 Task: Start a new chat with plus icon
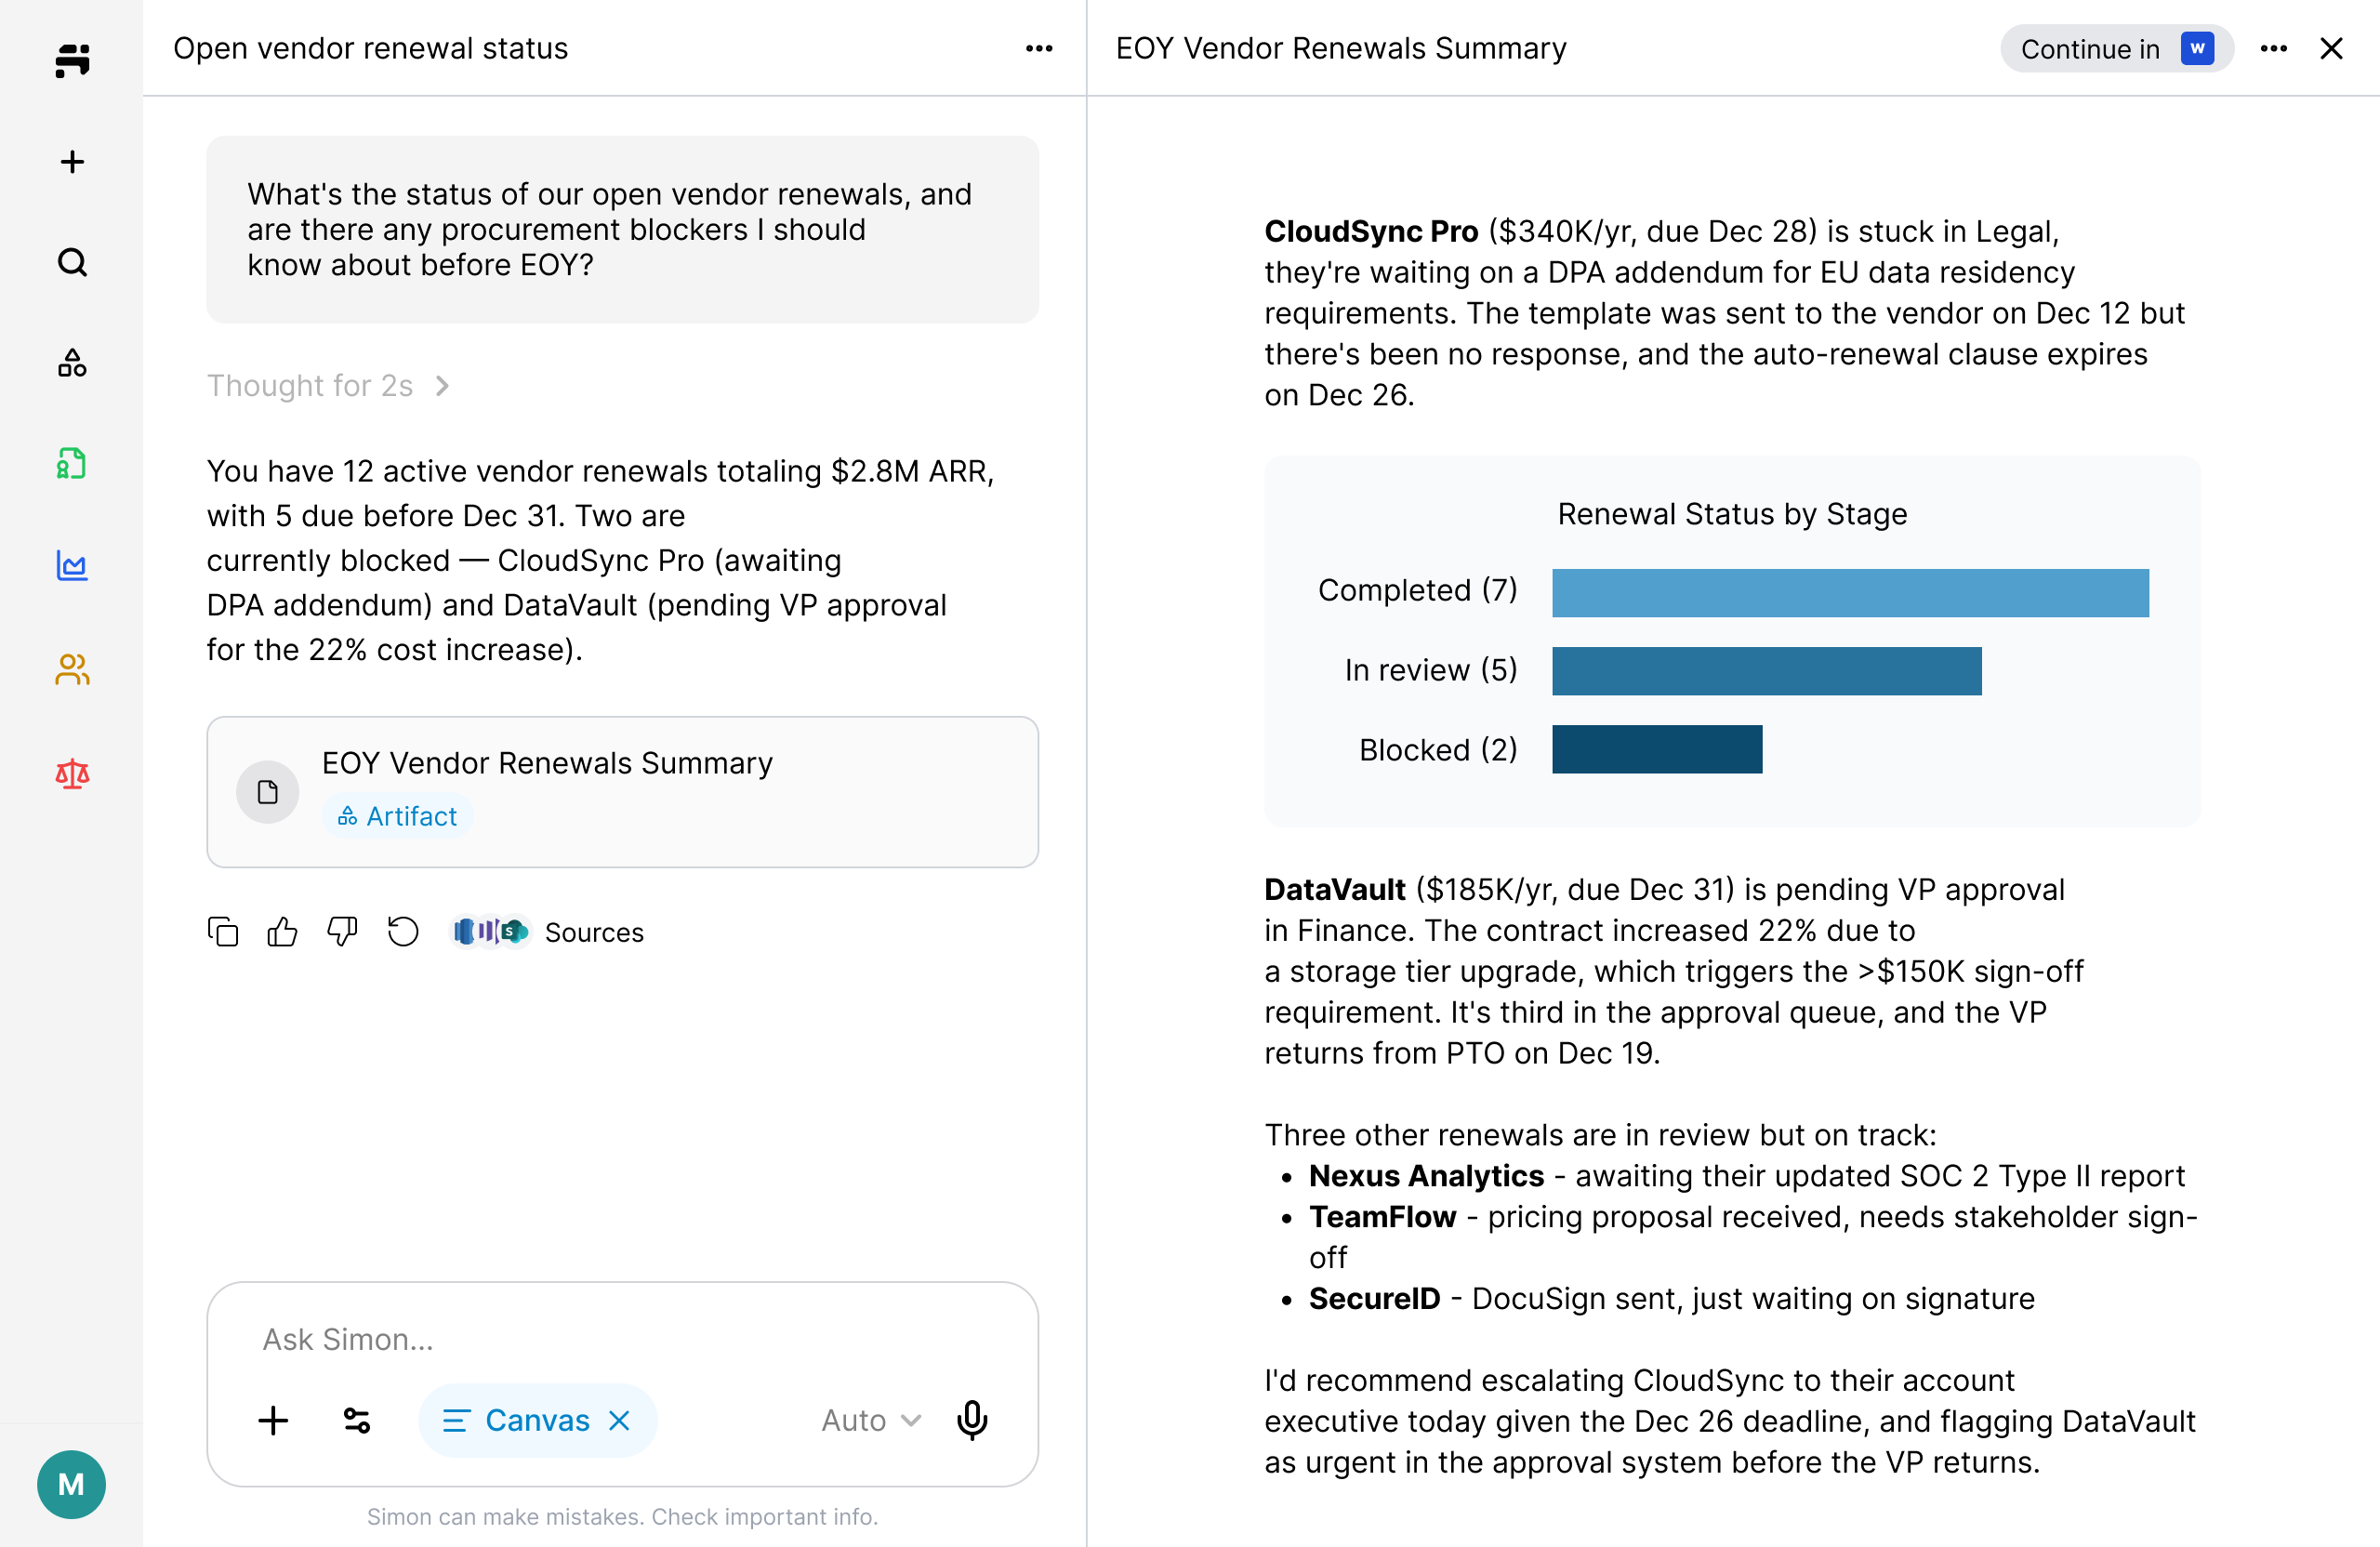pos(72,162)
